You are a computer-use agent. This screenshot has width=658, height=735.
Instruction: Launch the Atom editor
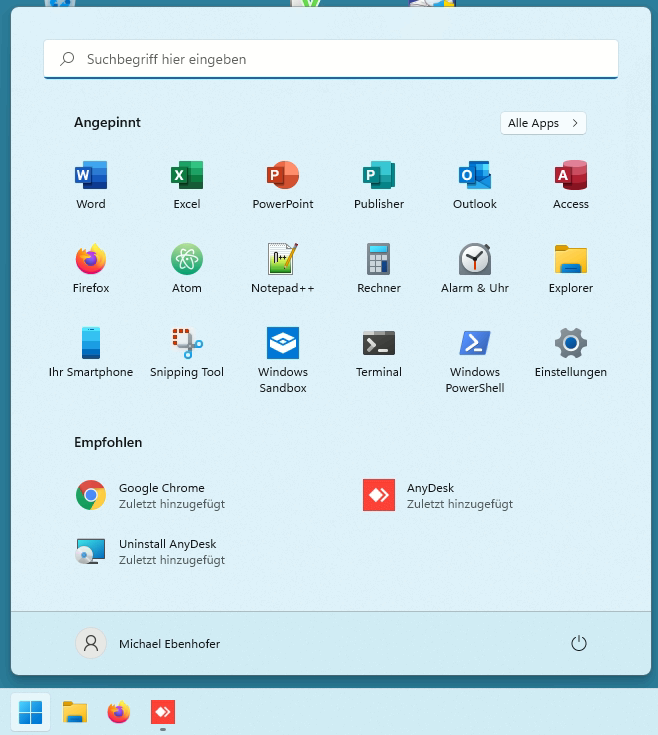click(x=187, y=269)
